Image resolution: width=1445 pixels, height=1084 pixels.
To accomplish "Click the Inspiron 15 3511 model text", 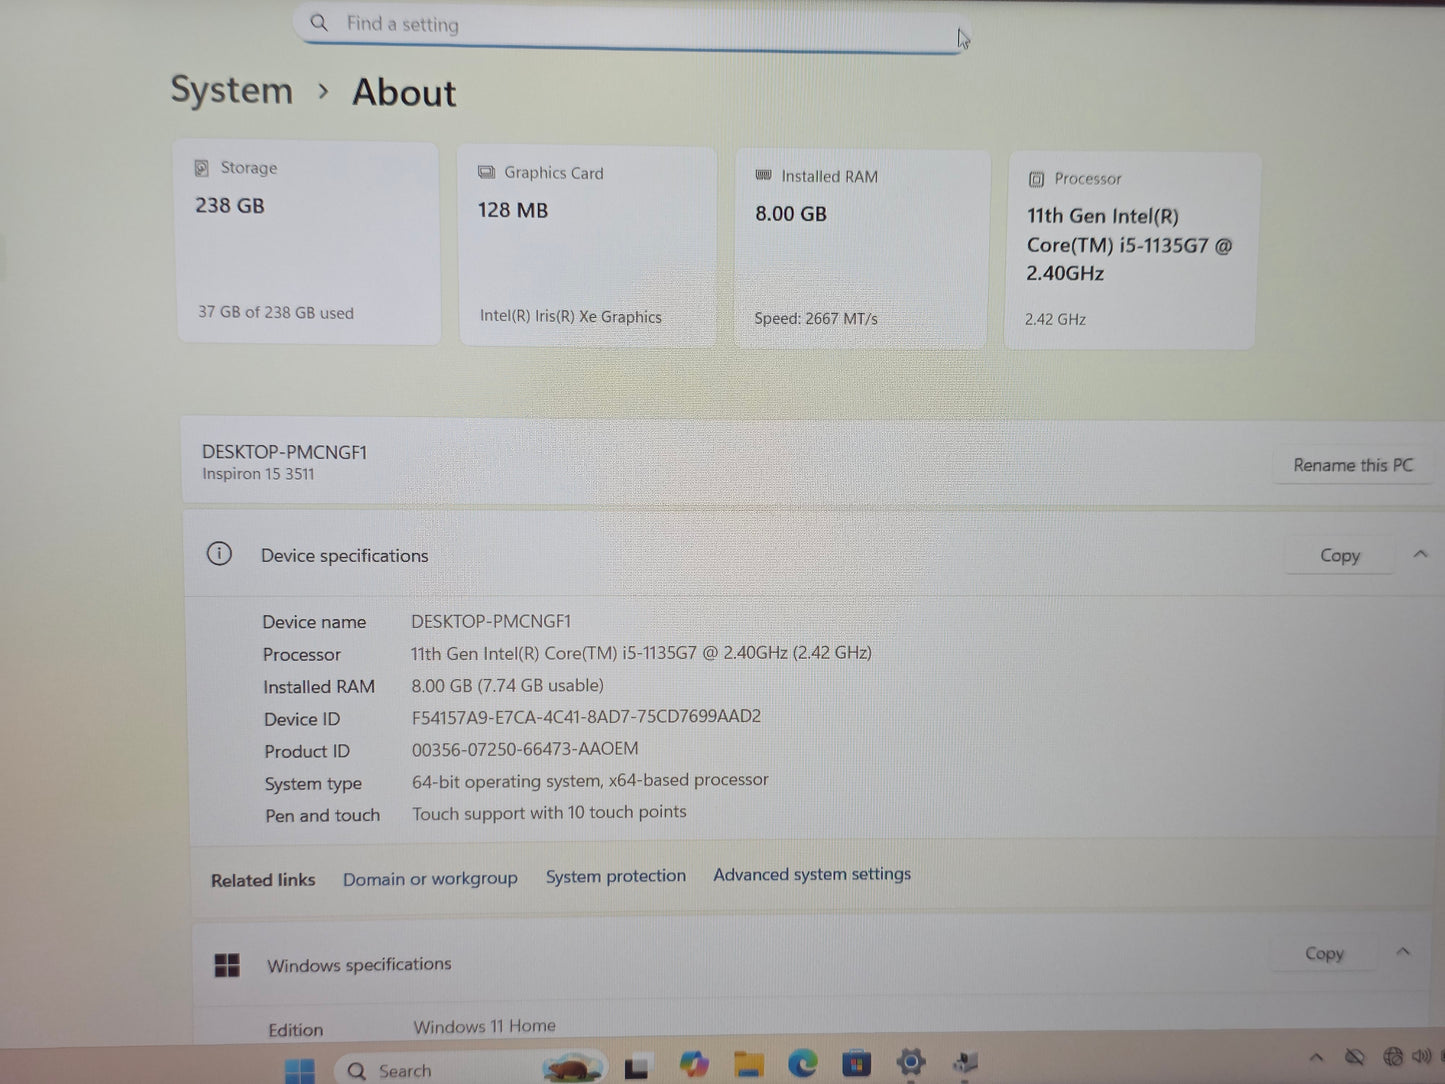I will 258,474.
